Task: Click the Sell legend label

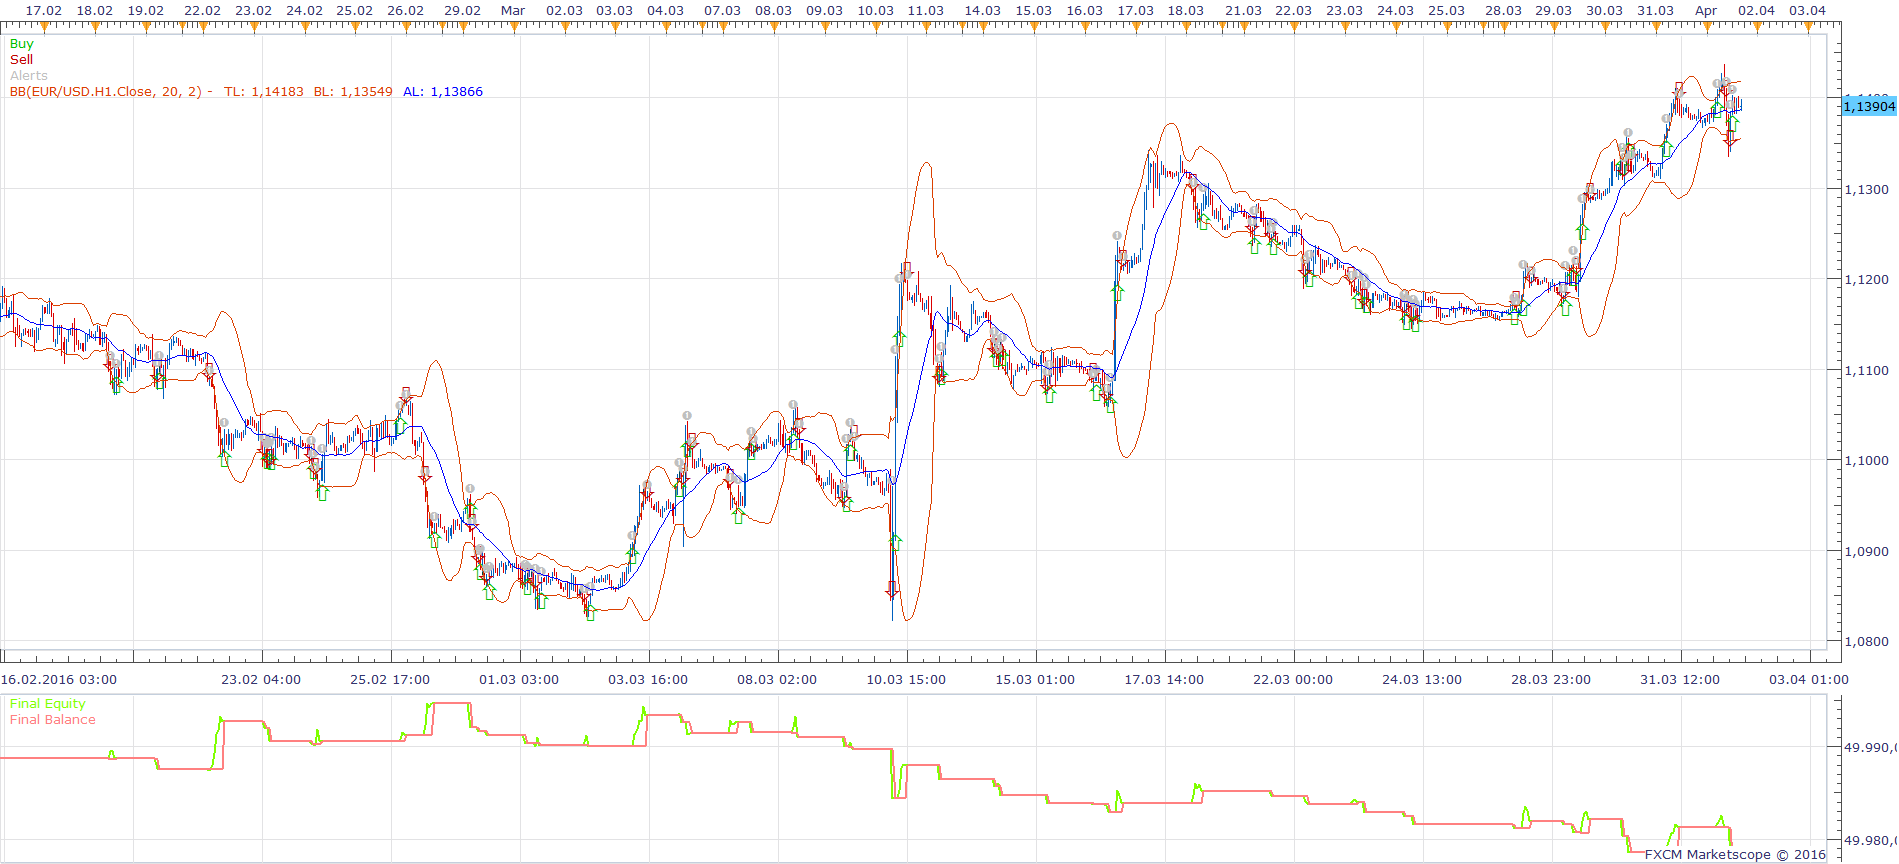Action: (21, 60)
